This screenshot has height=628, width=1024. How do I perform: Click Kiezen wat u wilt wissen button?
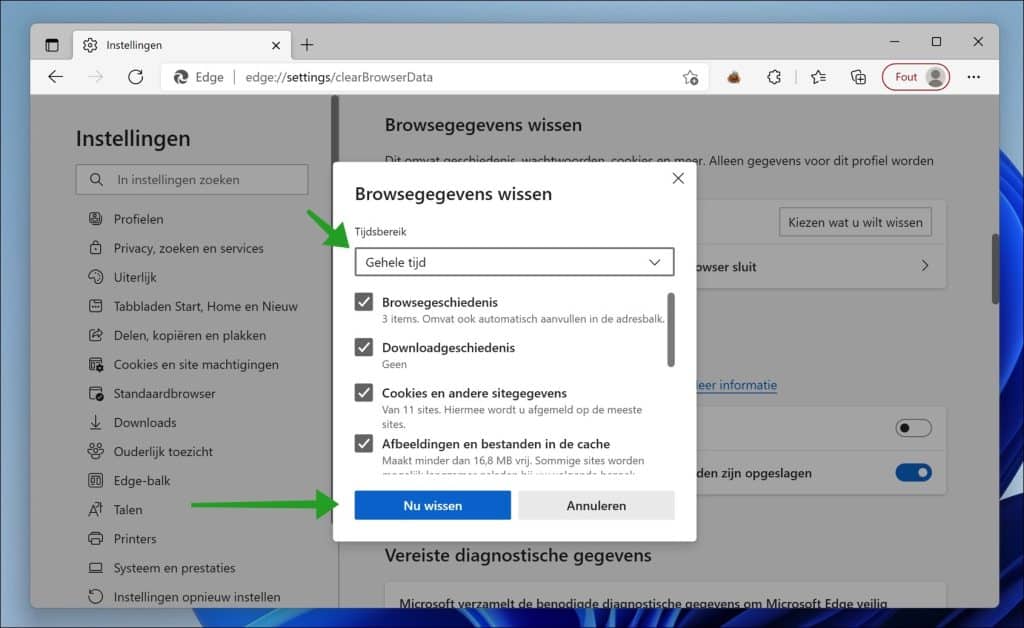click(855, 223)
